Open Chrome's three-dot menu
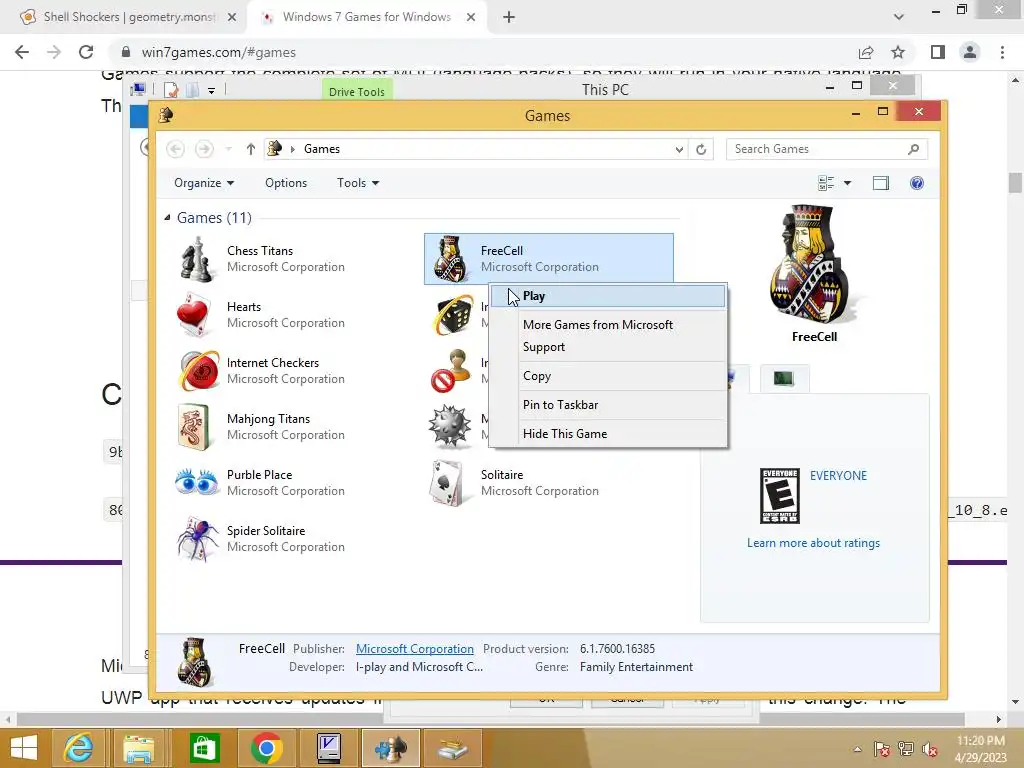1024x768 pixels. pyautogui.click(x=1002, y=52)
